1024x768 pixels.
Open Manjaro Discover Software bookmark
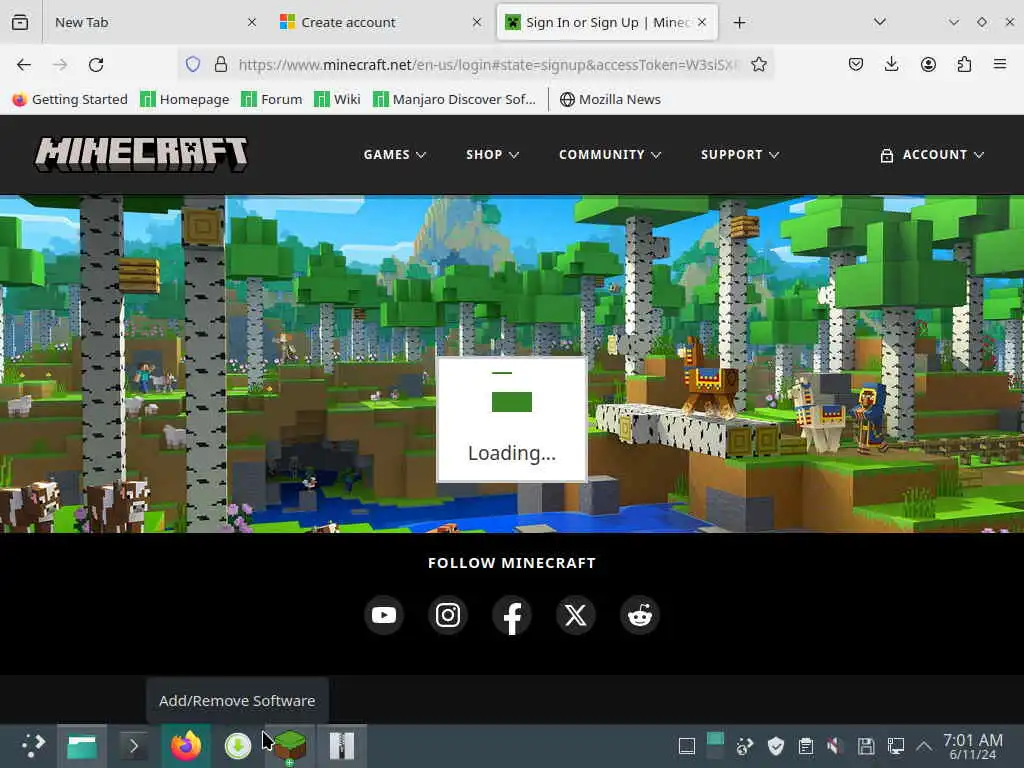point(455,99)
